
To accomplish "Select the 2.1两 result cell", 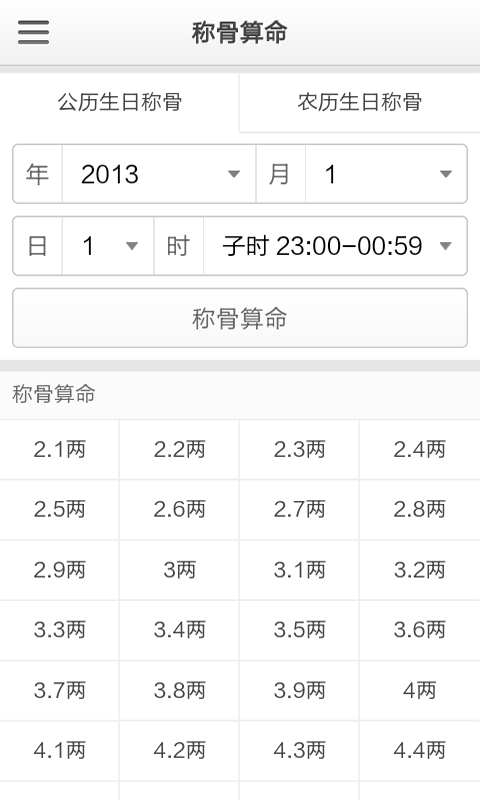I will click(x=60, y=449).
